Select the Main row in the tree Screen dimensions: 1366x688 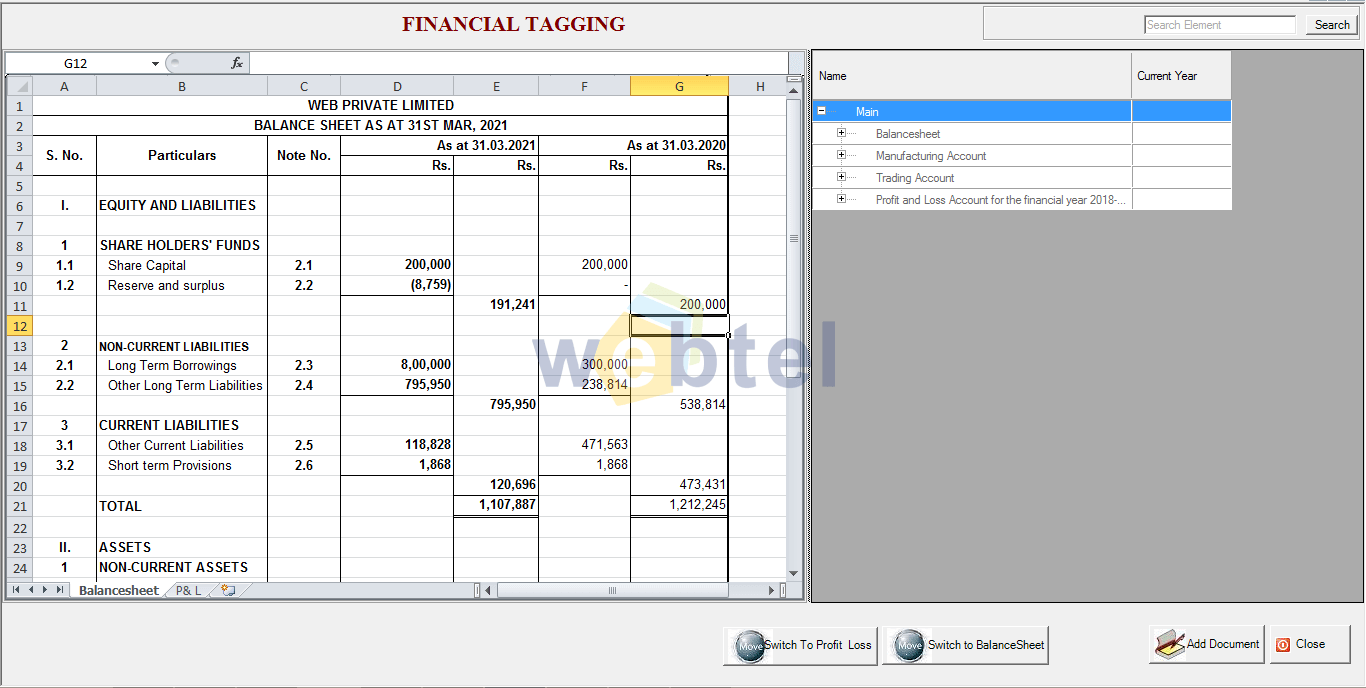[1022, 112]
